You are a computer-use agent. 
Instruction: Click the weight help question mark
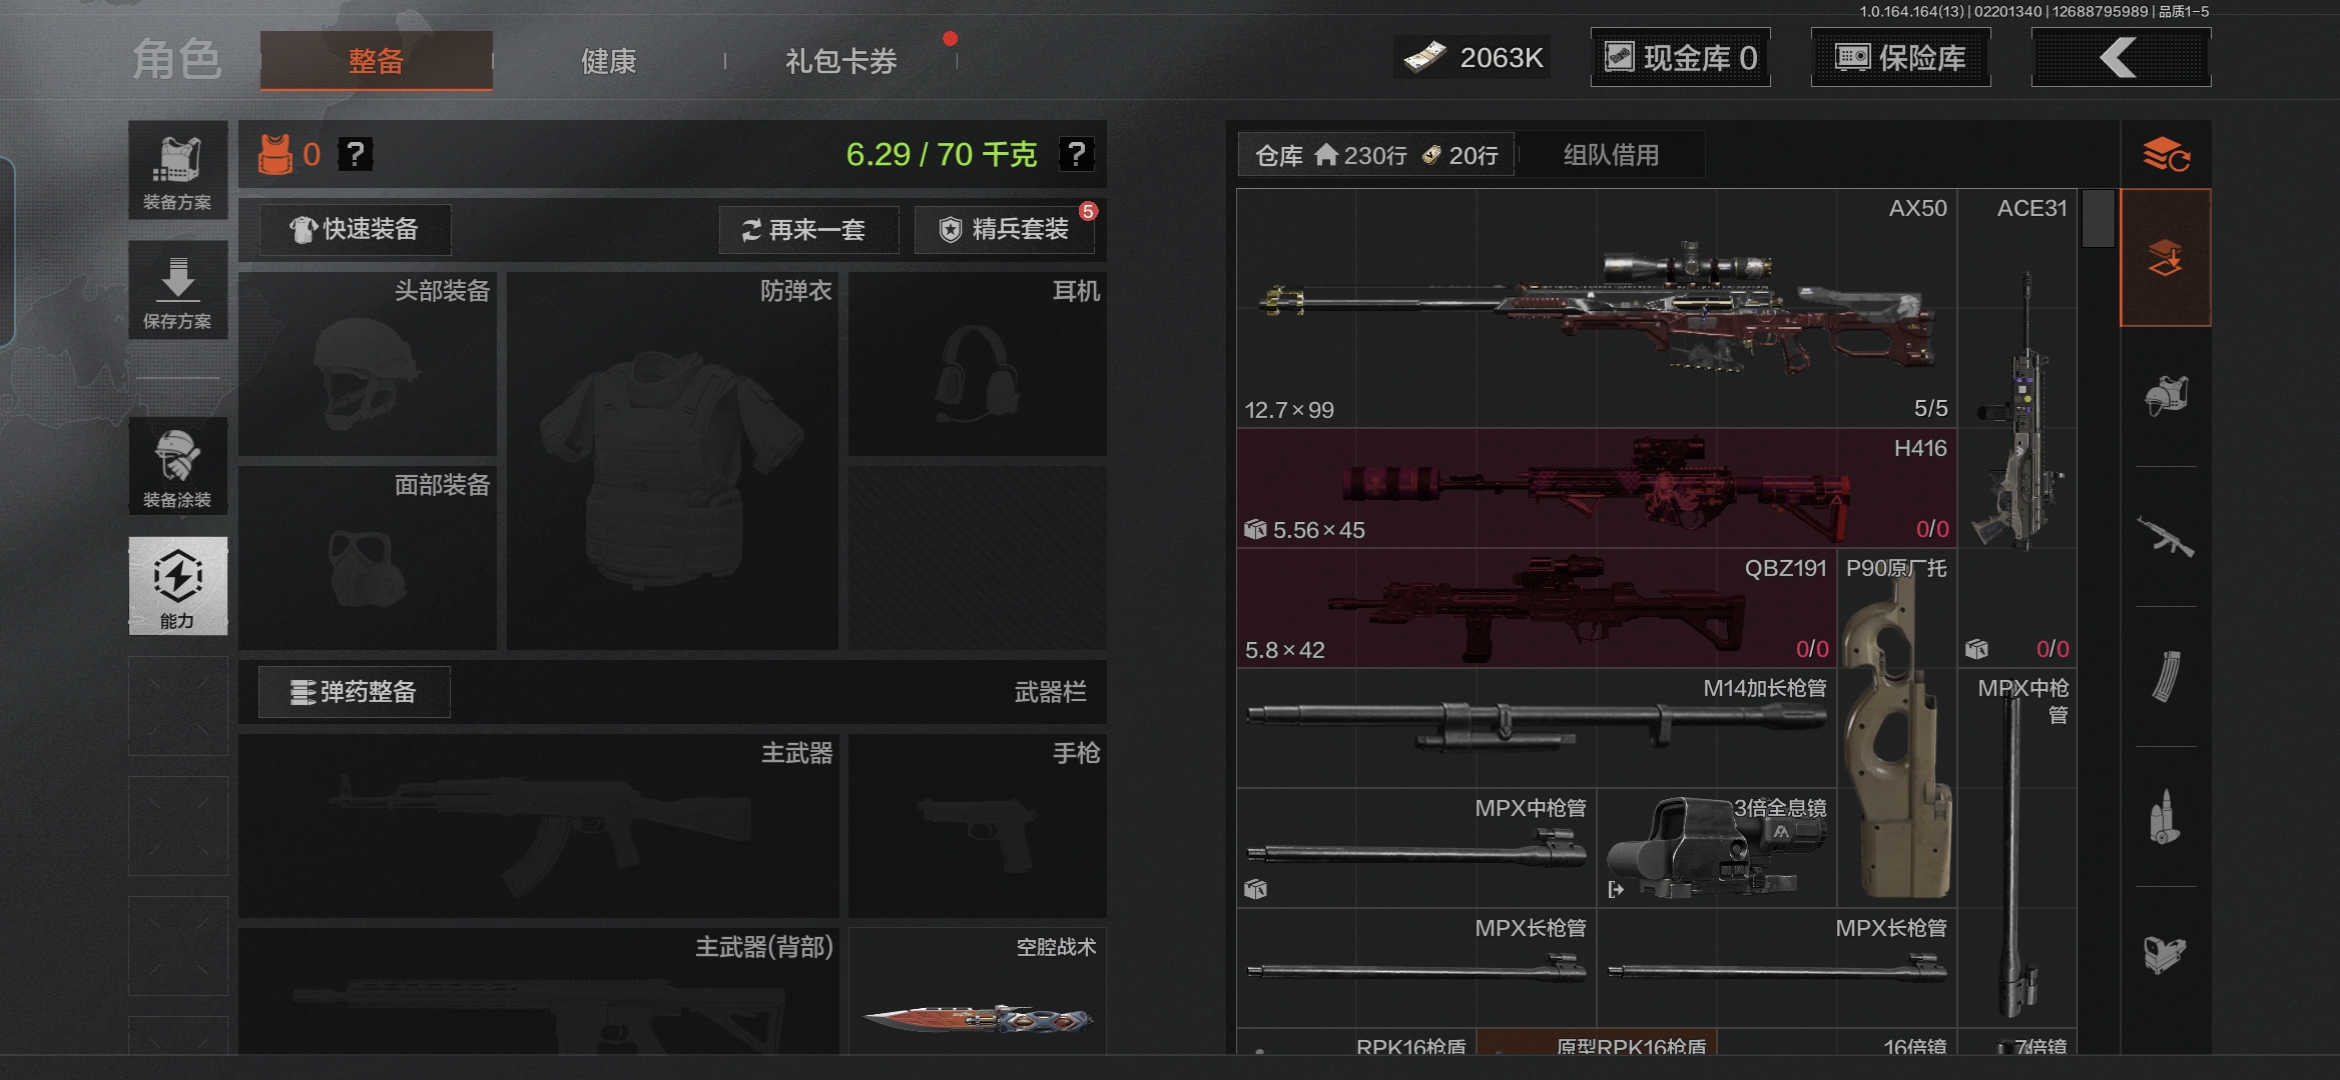1076,154
